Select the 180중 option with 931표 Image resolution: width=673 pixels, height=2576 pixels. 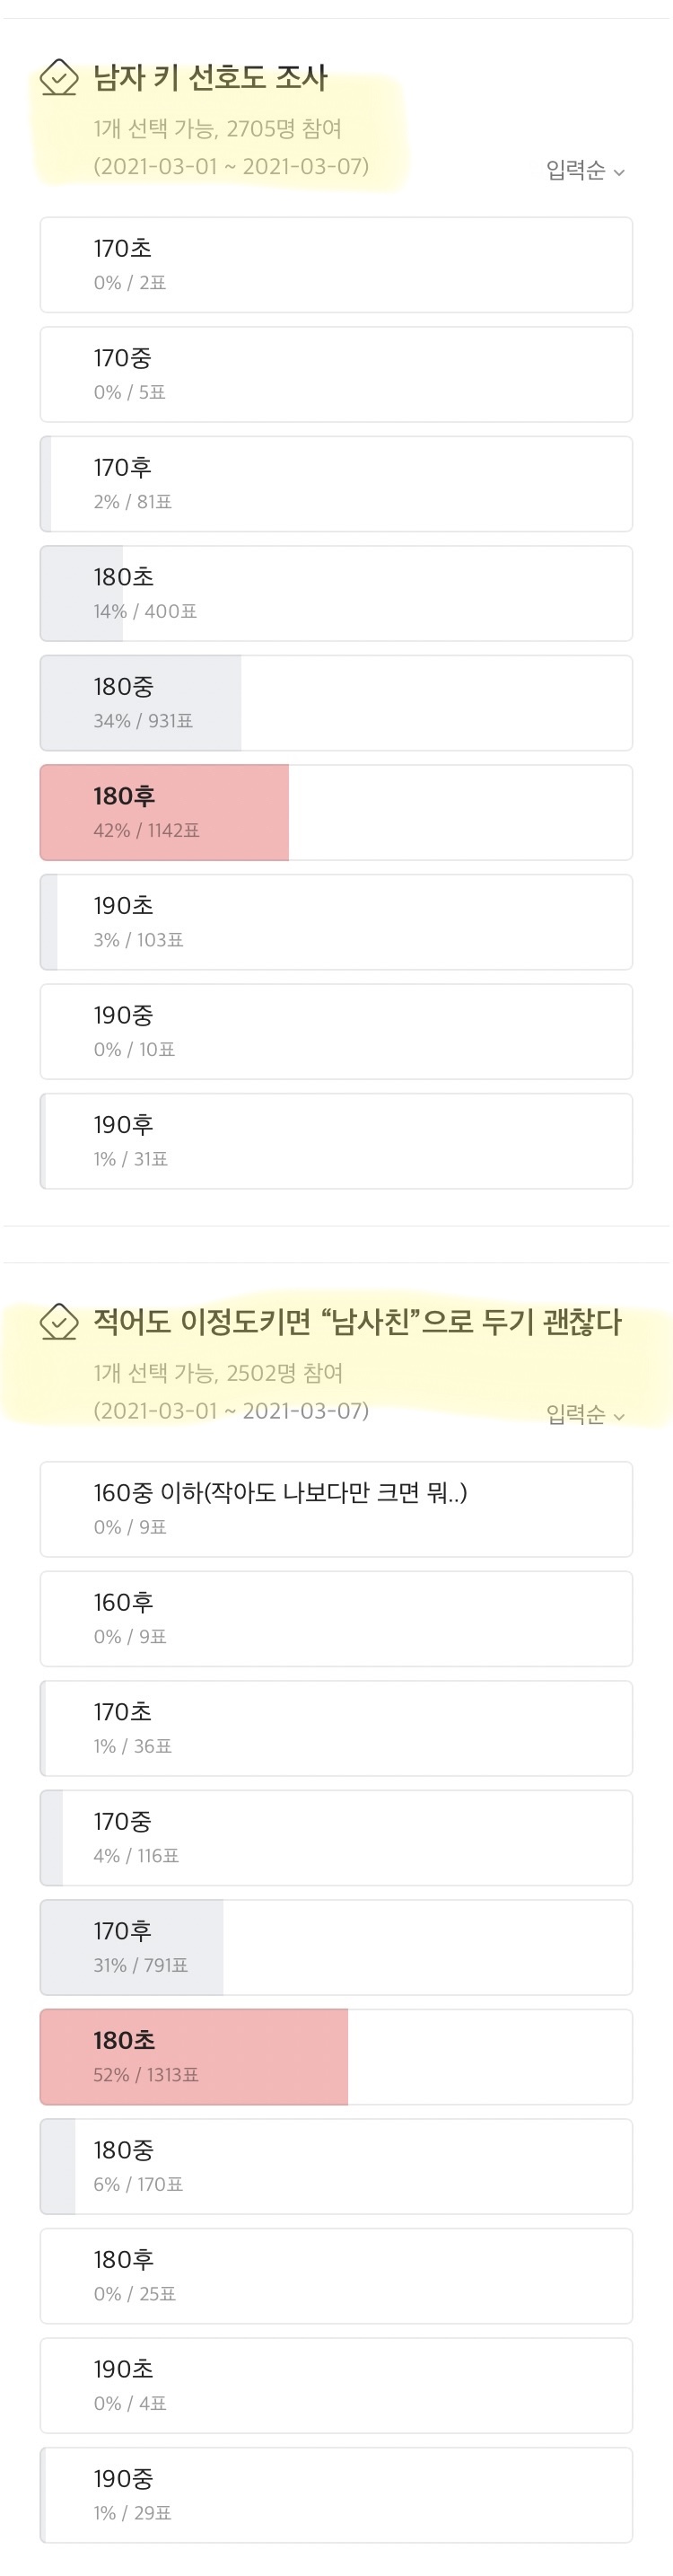(x=336, y=703)
